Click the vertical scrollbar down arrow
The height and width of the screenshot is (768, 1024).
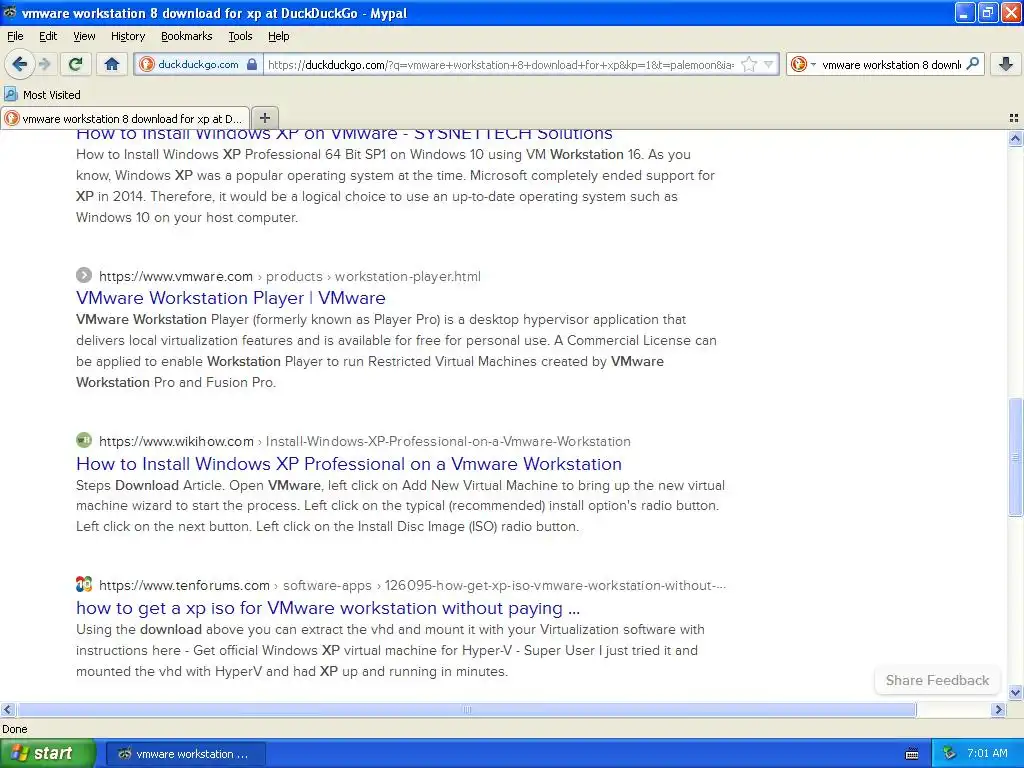[1015, 692]
